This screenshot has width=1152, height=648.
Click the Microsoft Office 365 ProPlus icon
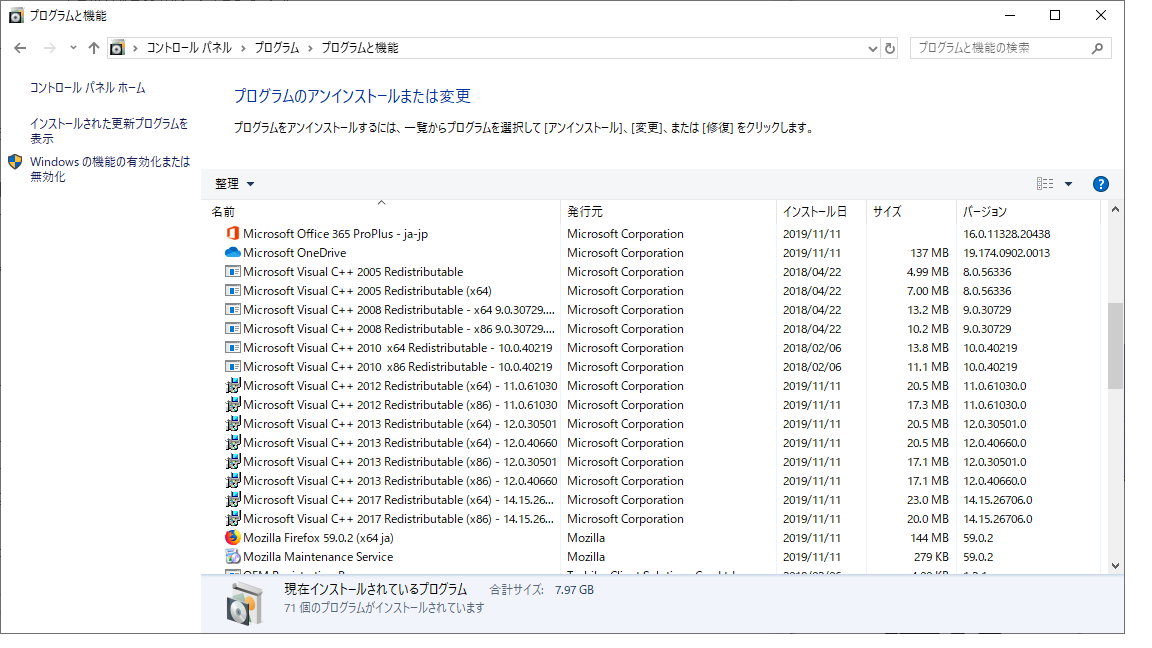pos(233,234)
